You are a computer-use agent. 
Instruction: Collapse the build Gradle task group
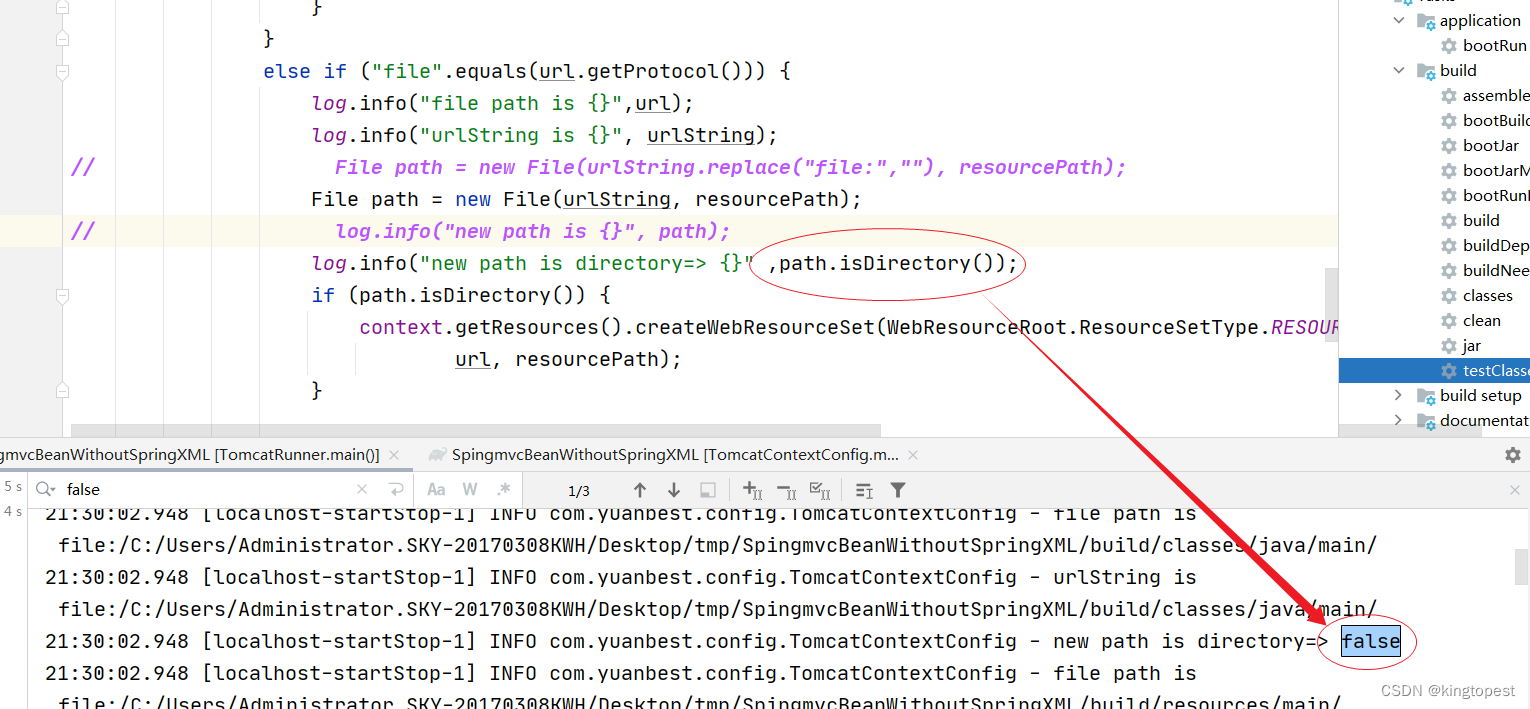(x=1398, y=70)
